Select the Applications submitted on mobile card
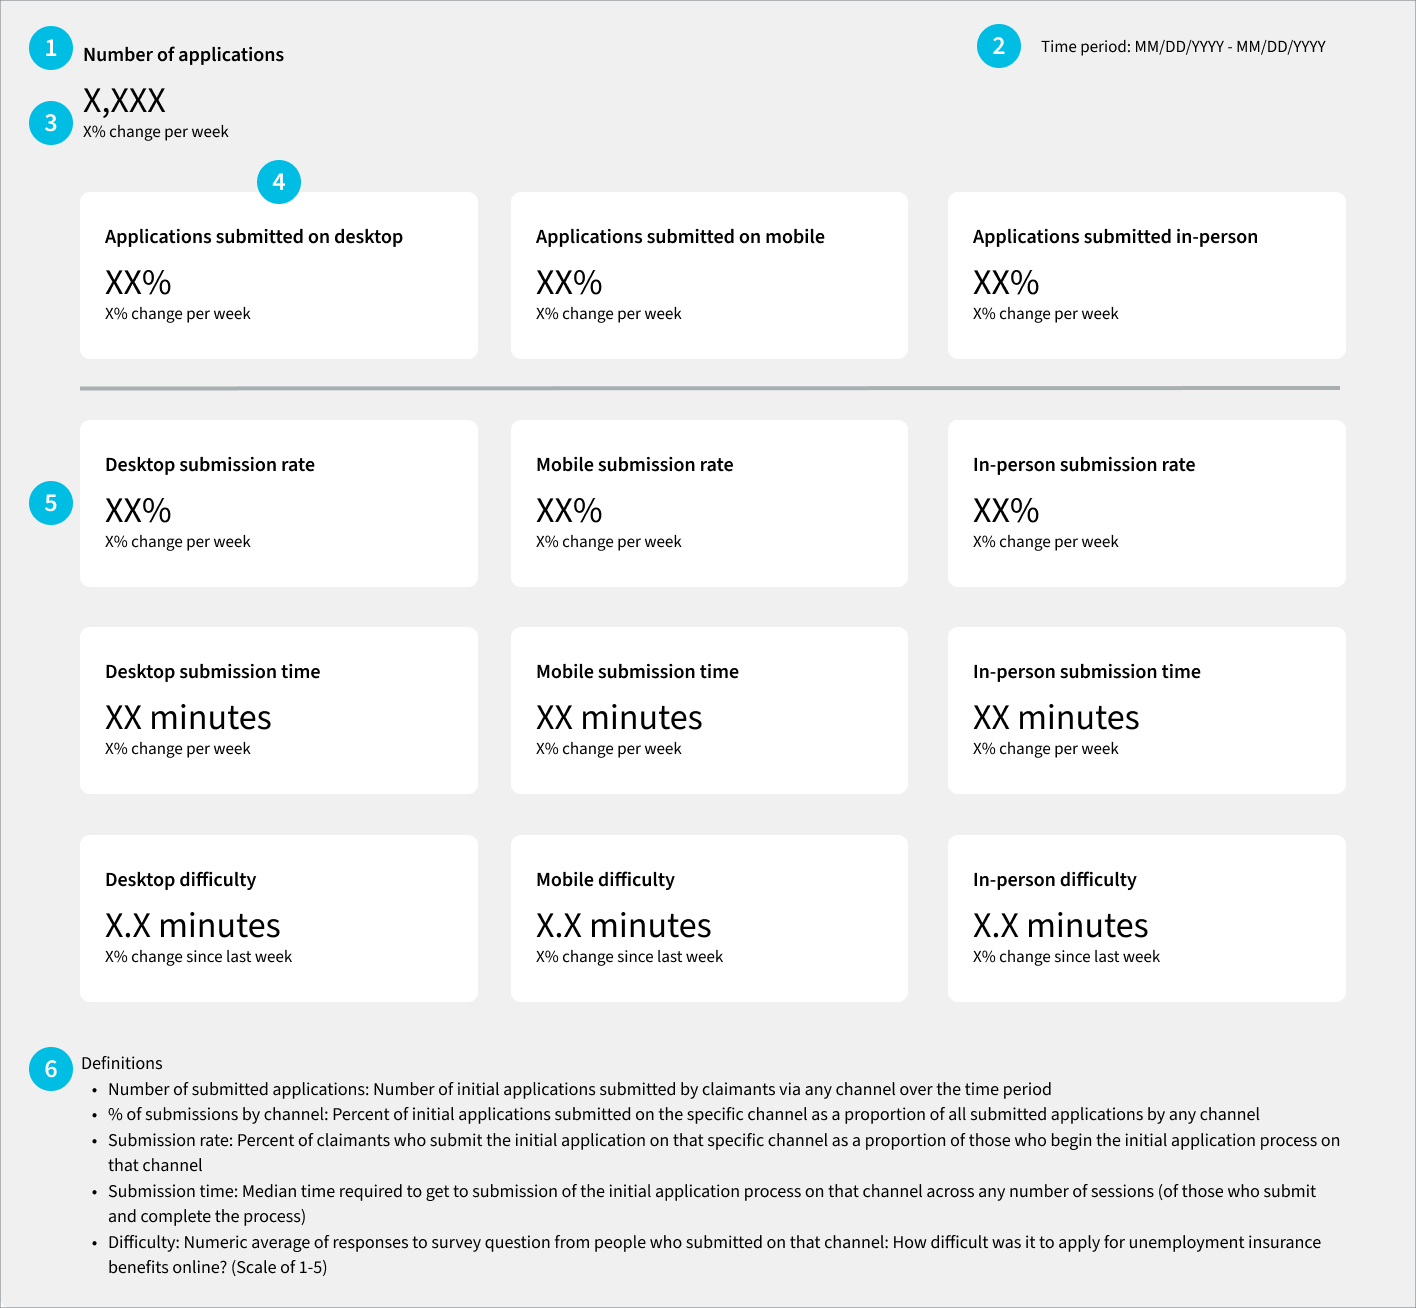1416x1308 pixels. [709, 275]
